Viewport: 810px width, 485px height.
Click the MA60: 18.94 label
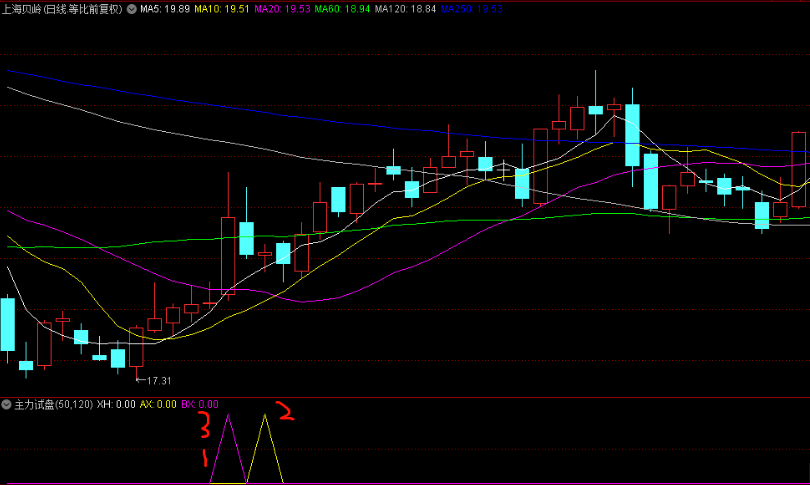342,9
